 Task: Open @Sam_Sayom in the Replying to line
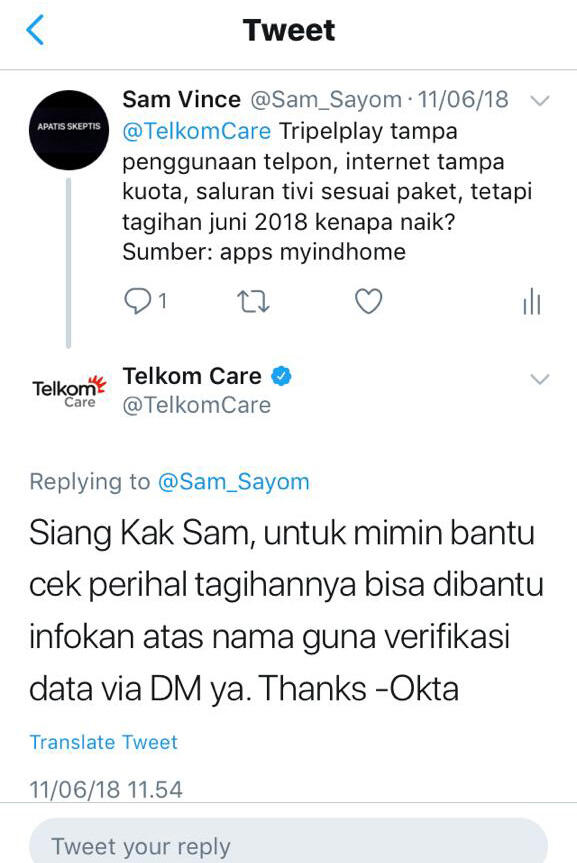(233, 482)
